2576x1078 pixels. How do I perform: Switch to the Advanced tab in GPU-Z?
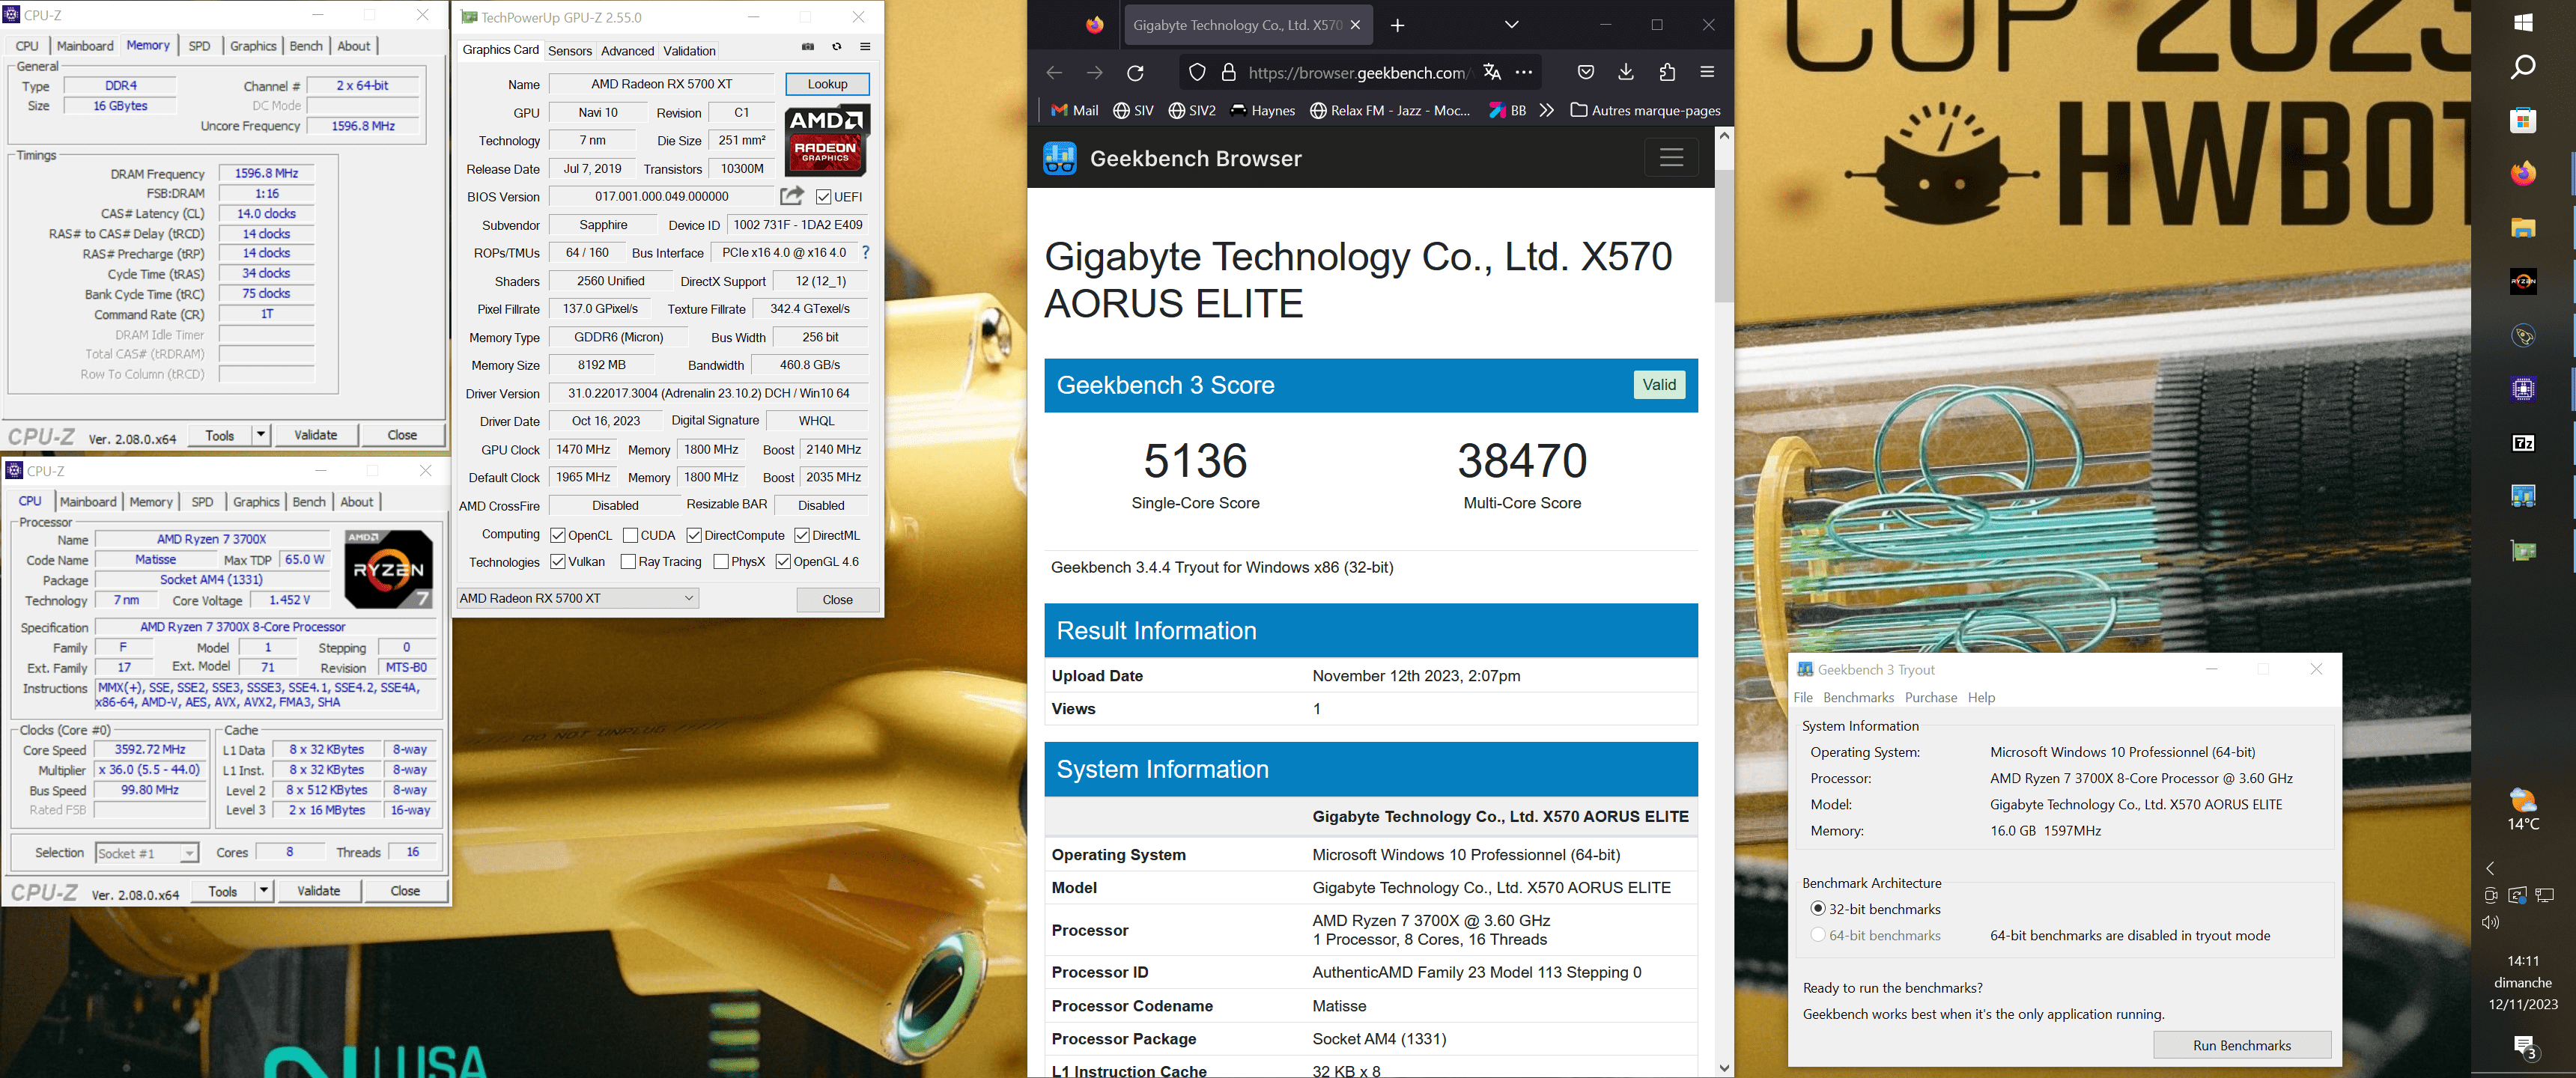pyautogui.click(x=627, y=51)
